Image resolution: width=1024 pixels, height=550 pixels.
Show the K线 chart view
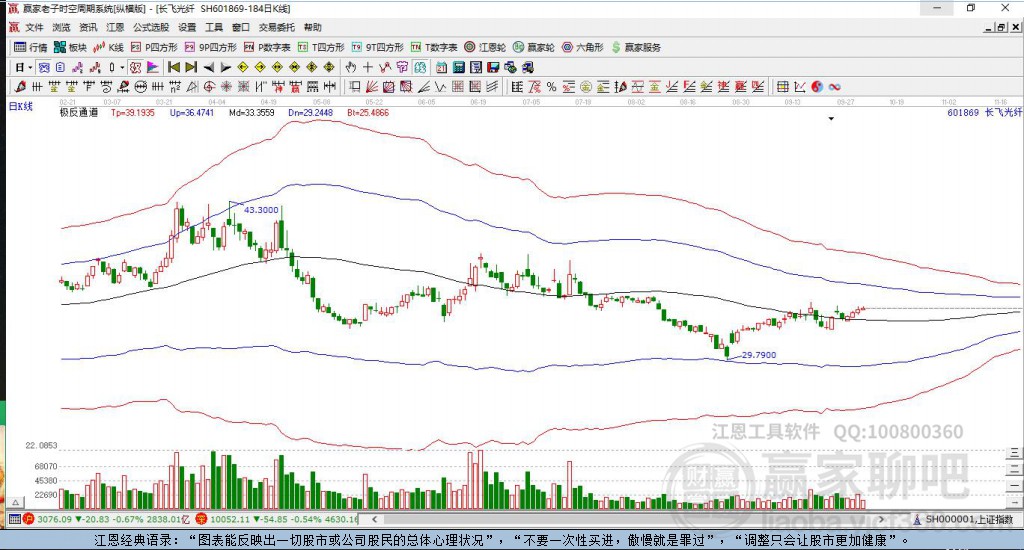coord(108,47)
